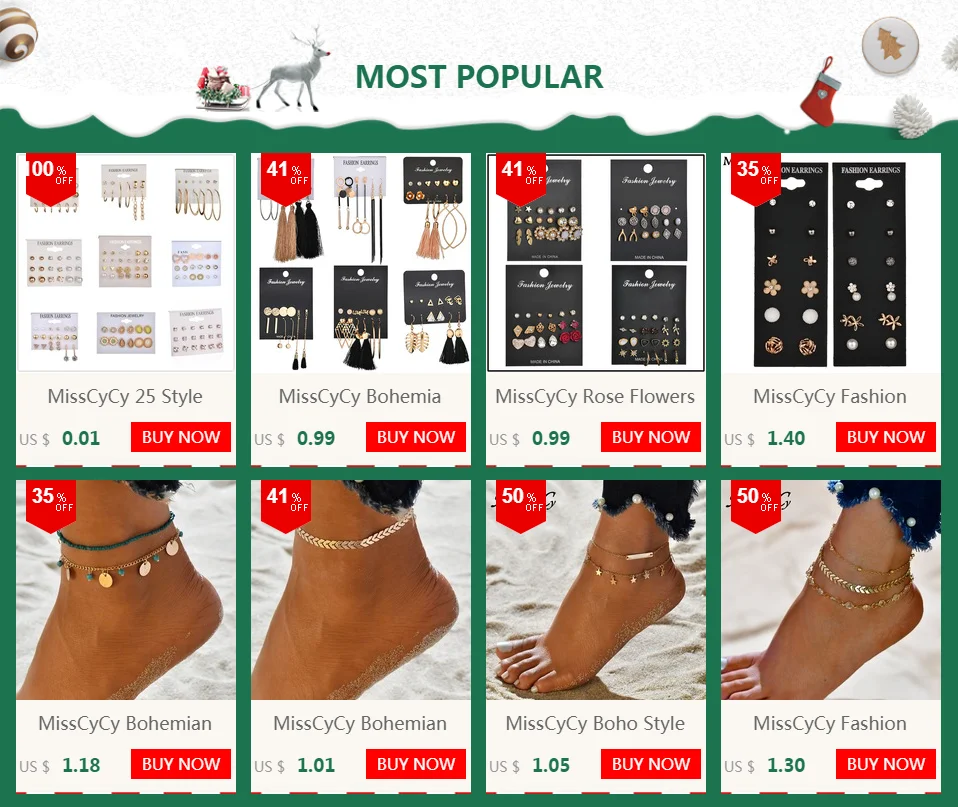Image resolution: width=958 pixels, height=807 pixels.
Task: Open the black-card Fashion Earrings image
Action: [831, 263]
